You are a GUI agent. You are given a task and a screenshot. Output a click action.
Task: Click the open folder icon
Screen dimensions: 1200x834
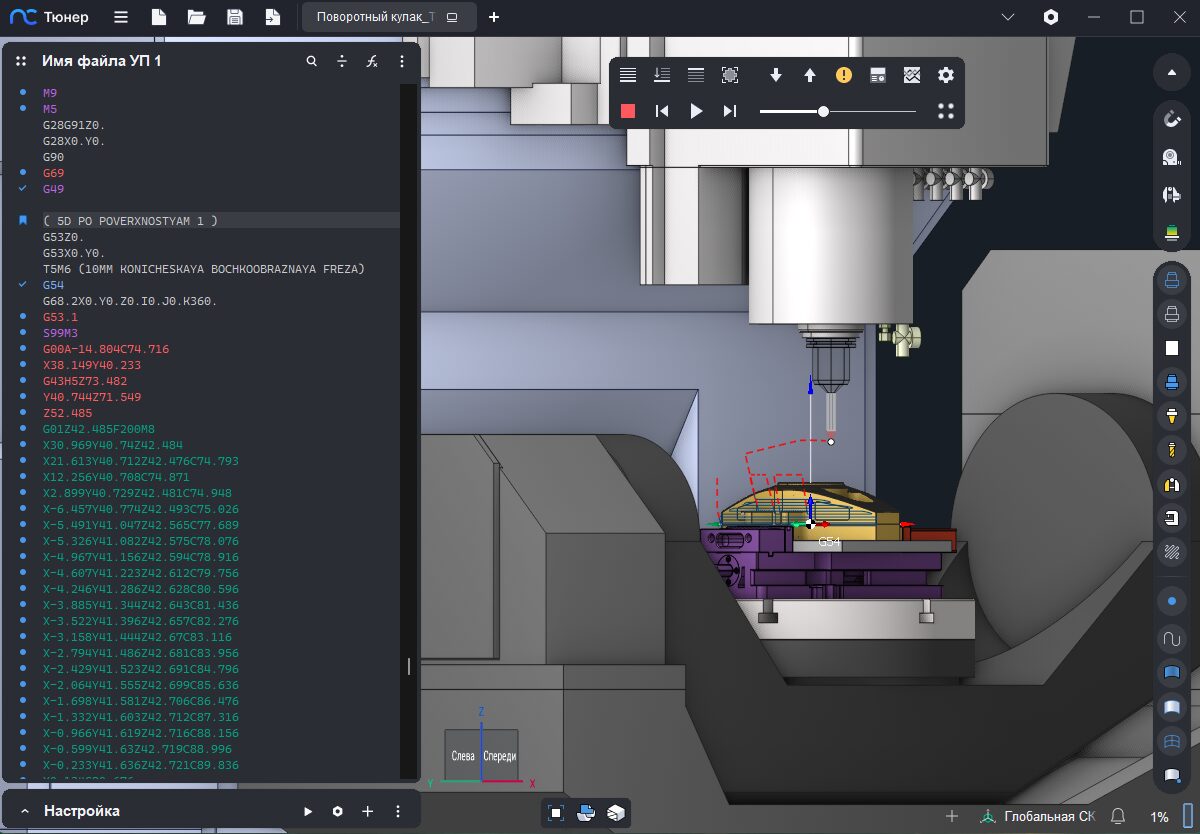[x=196, y=17]
